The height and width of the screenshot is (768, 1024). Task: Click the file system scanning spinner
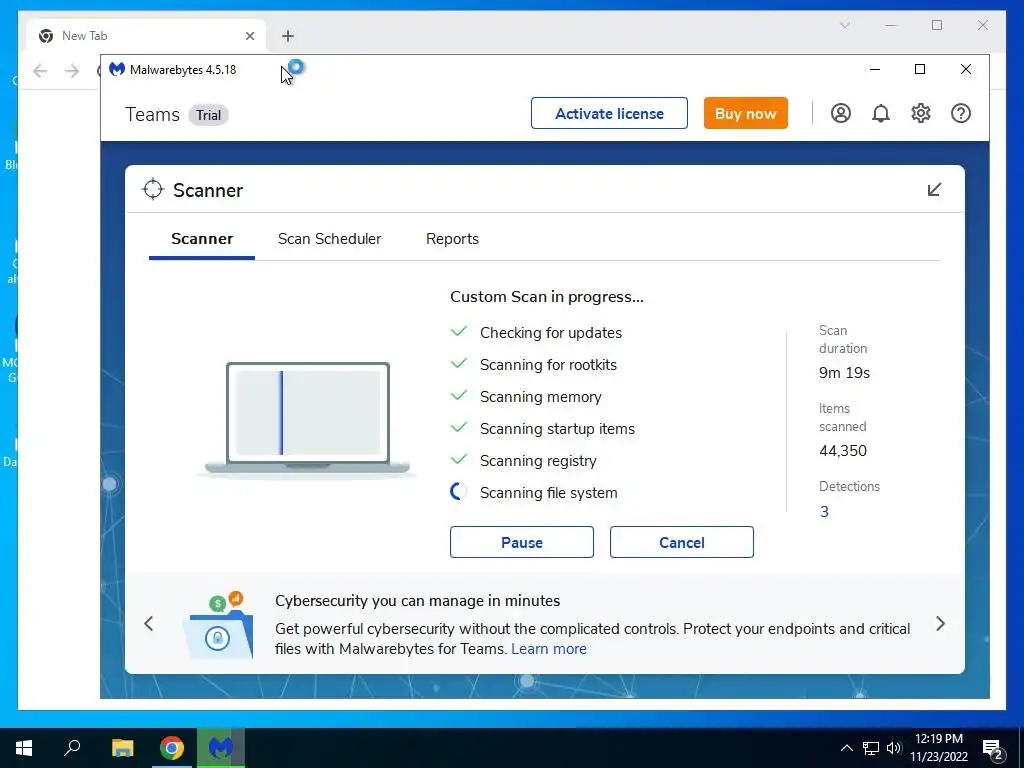tap(459, 492)
